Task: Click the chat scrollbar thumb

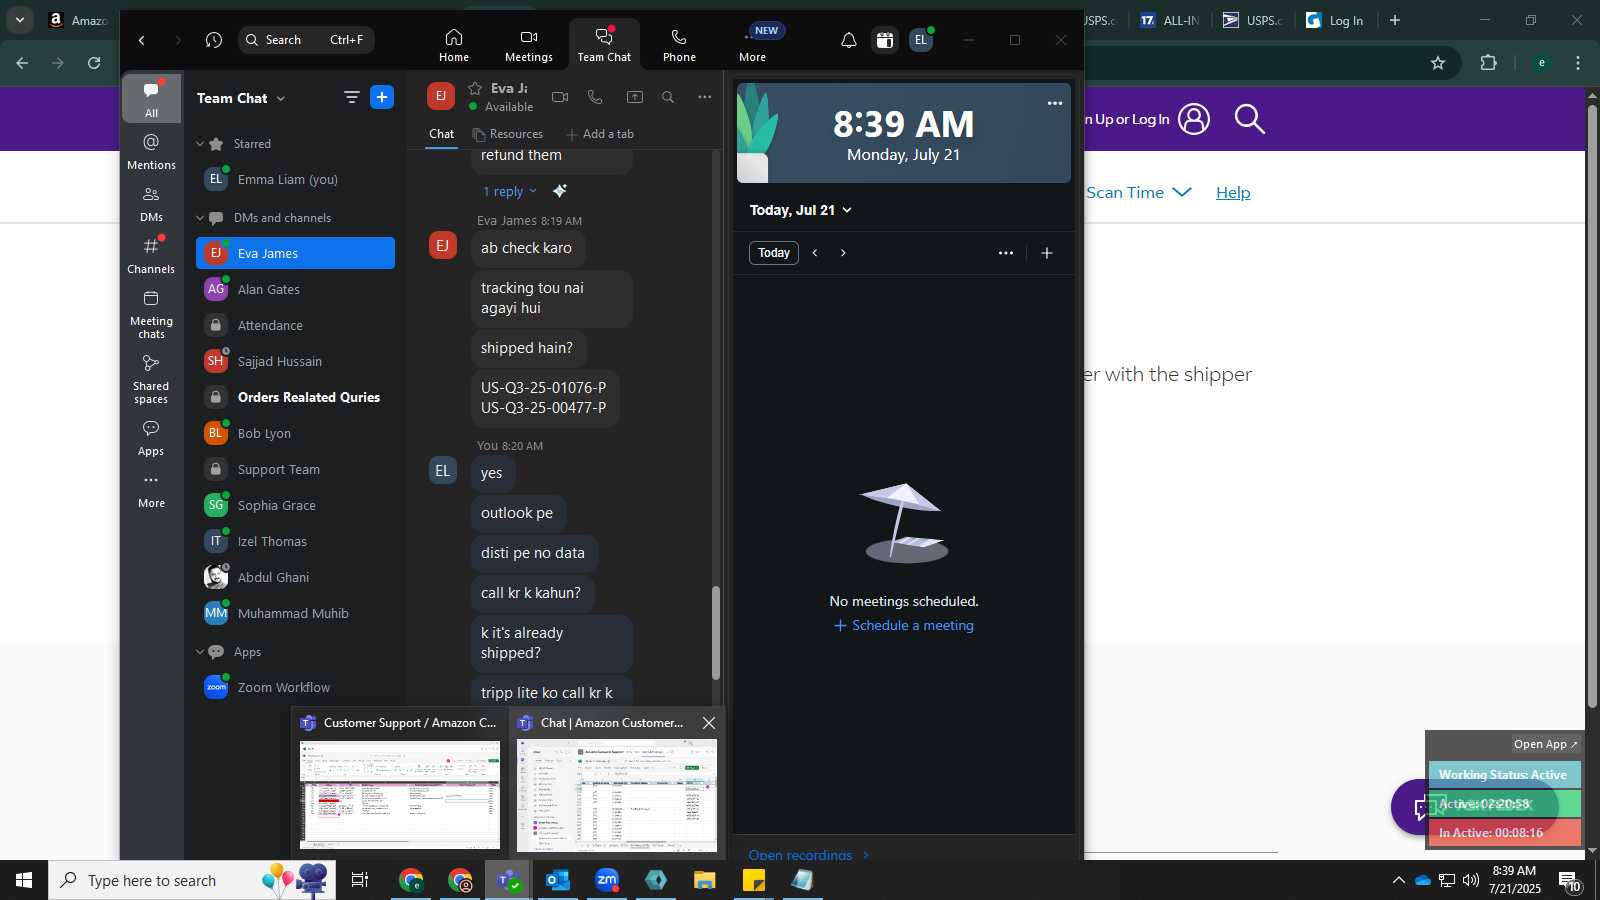Action: pyautogui.click(x=715, y=632)
